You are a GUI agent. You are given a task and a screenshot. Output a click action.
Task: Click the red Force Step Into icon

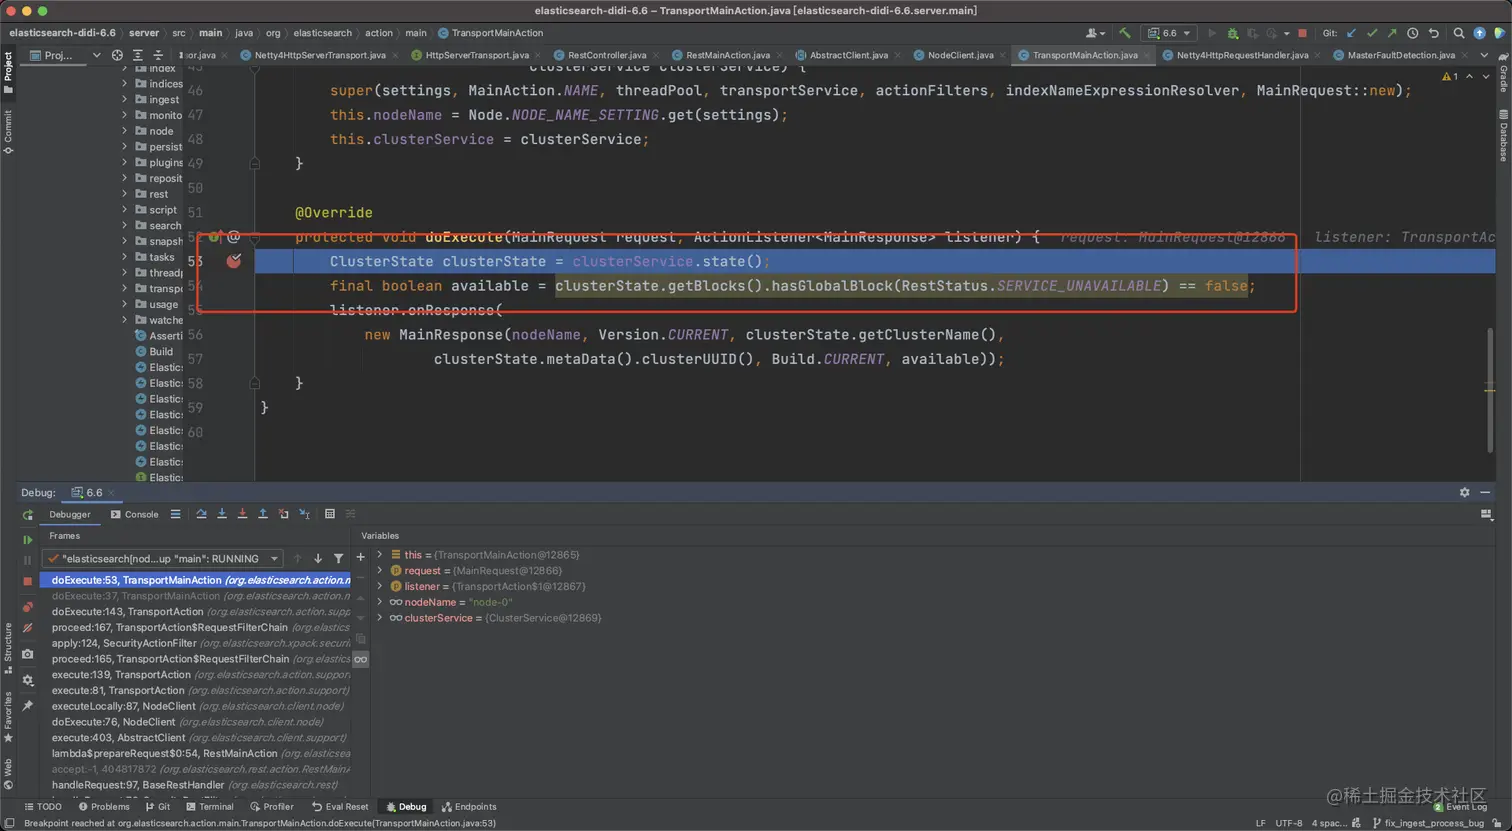(242, 514)
